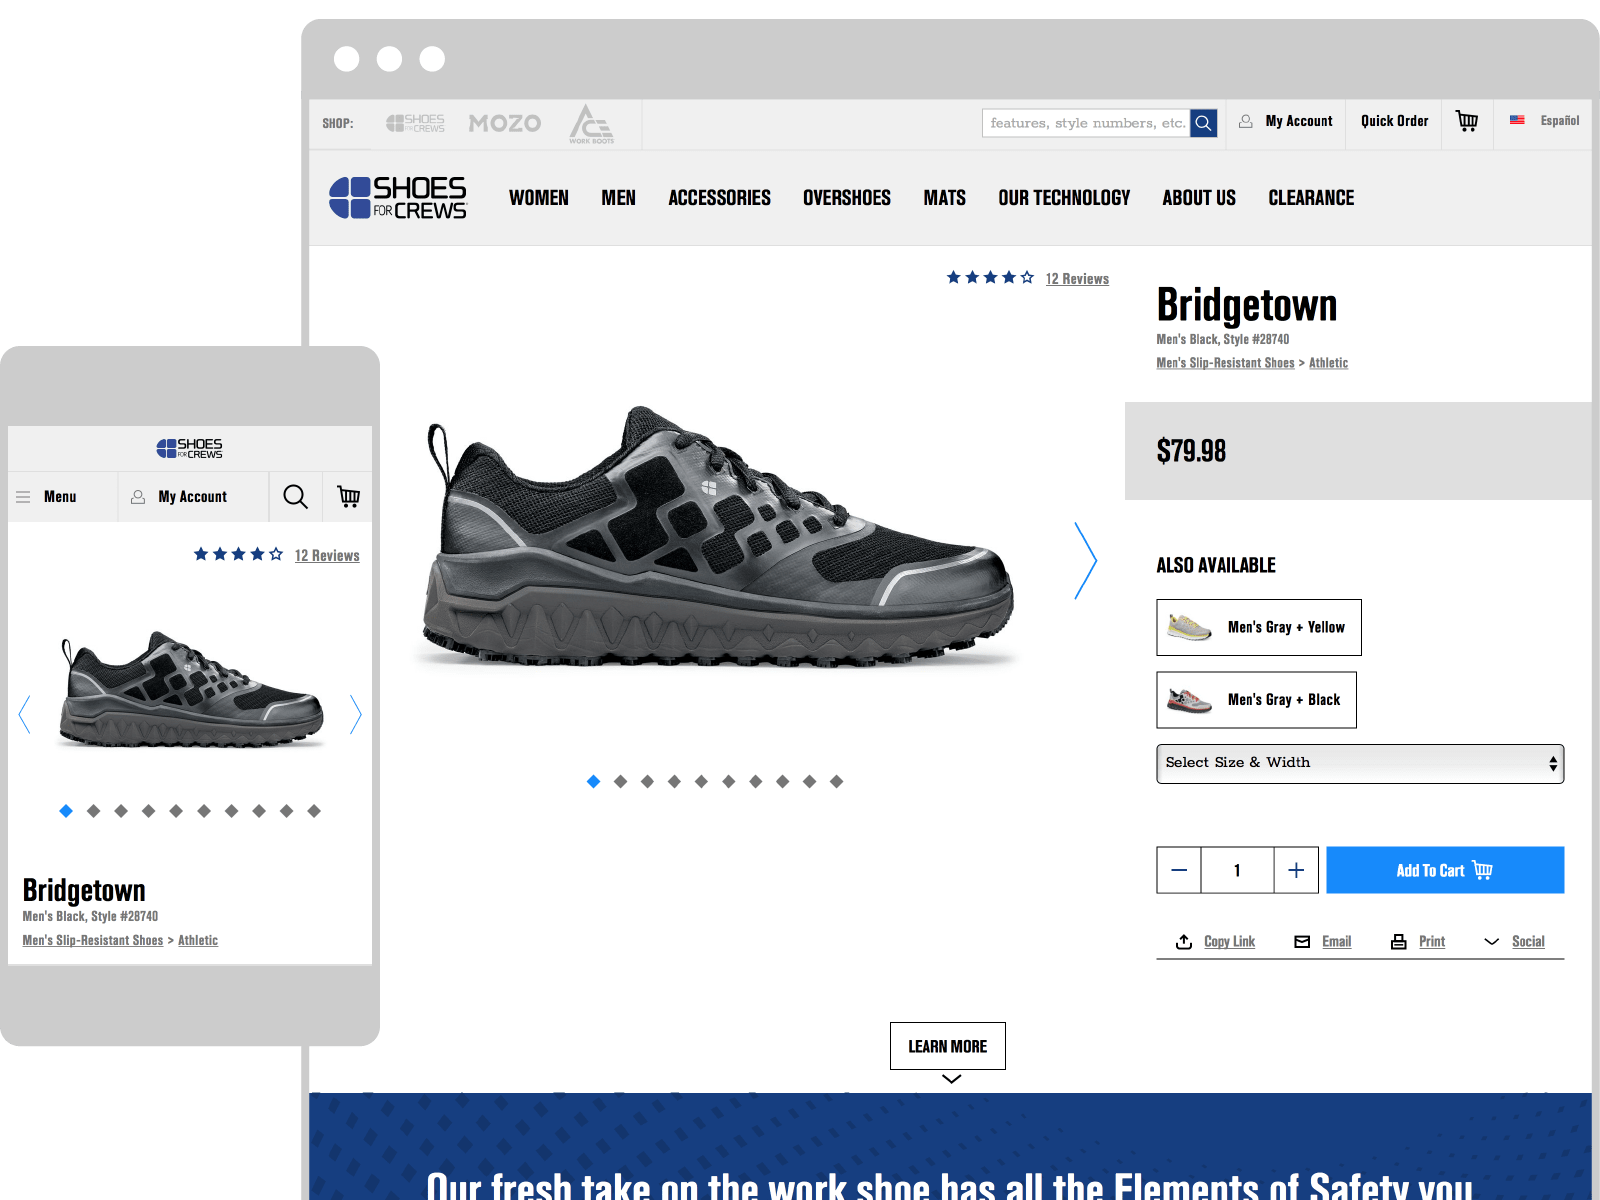
Task: Open the Select Size & Width dropdown
Action: tap(1359, 763)
